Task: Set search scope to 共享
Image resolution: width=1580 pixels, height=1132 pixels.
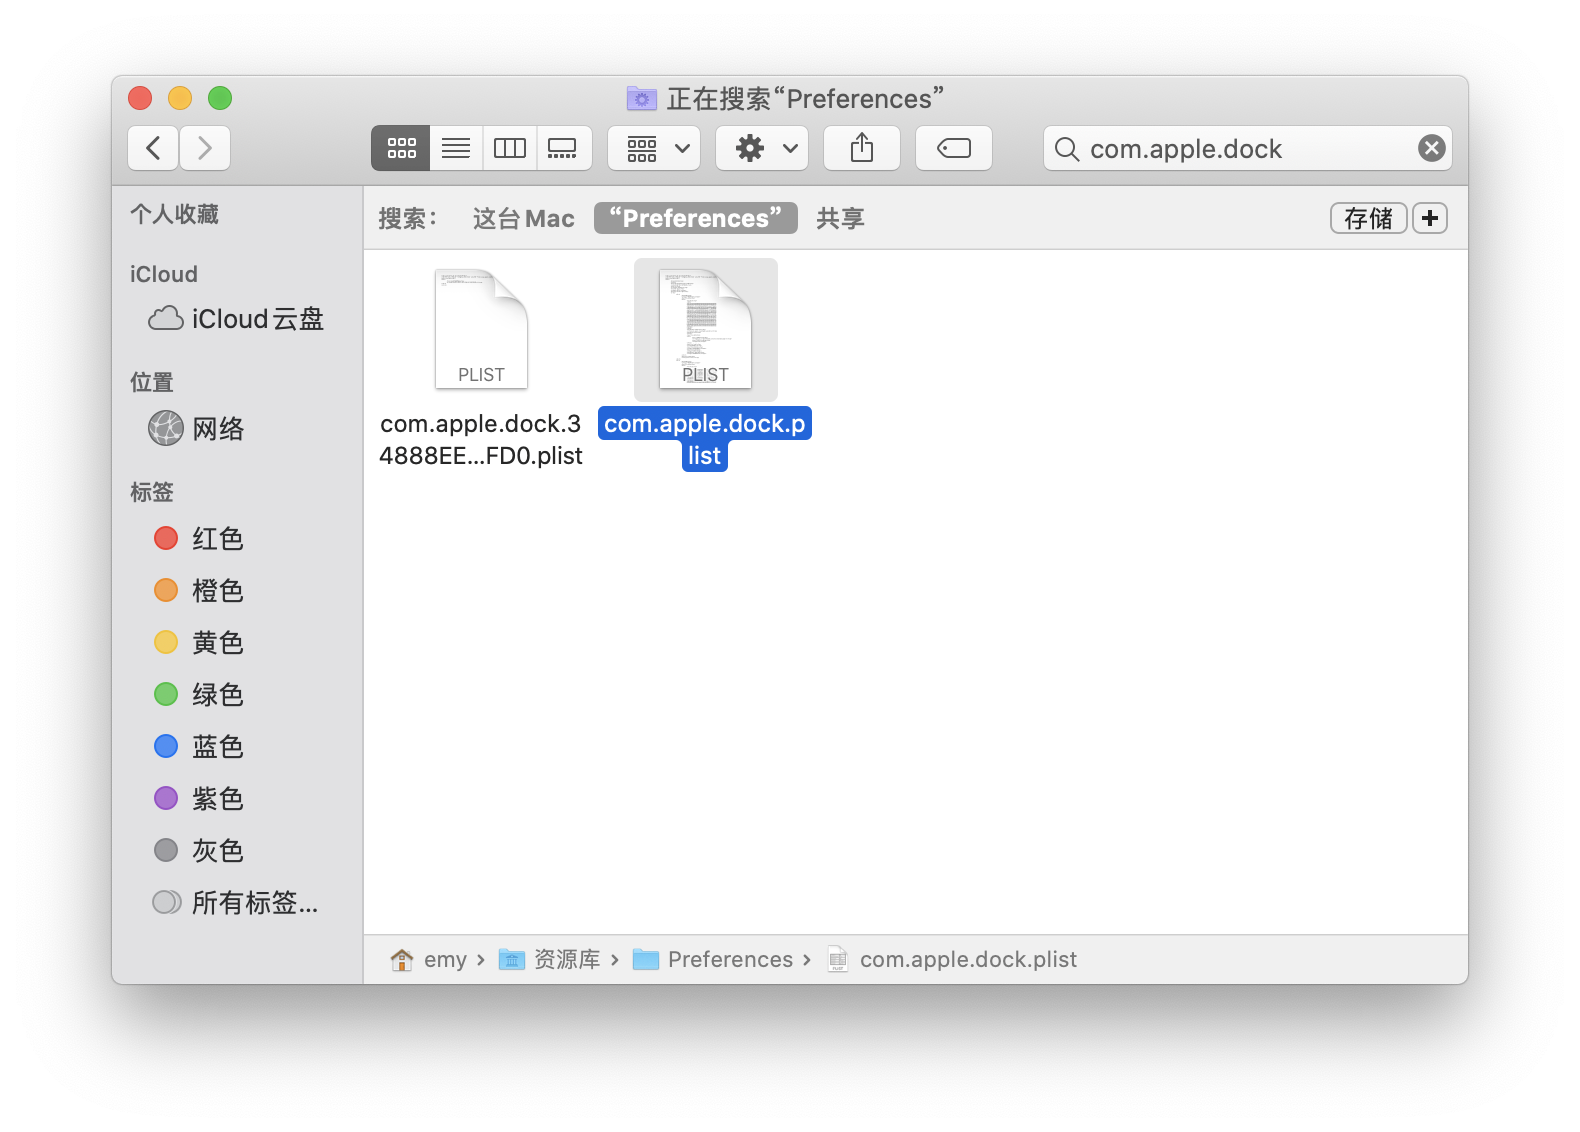Action: [840, 218]
